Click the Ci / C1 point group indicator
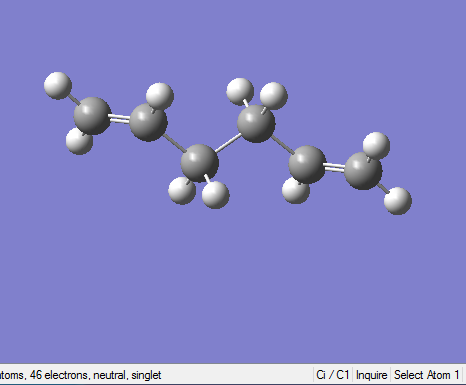This screenshot has width=466, height=385. (x=332, y=375)
